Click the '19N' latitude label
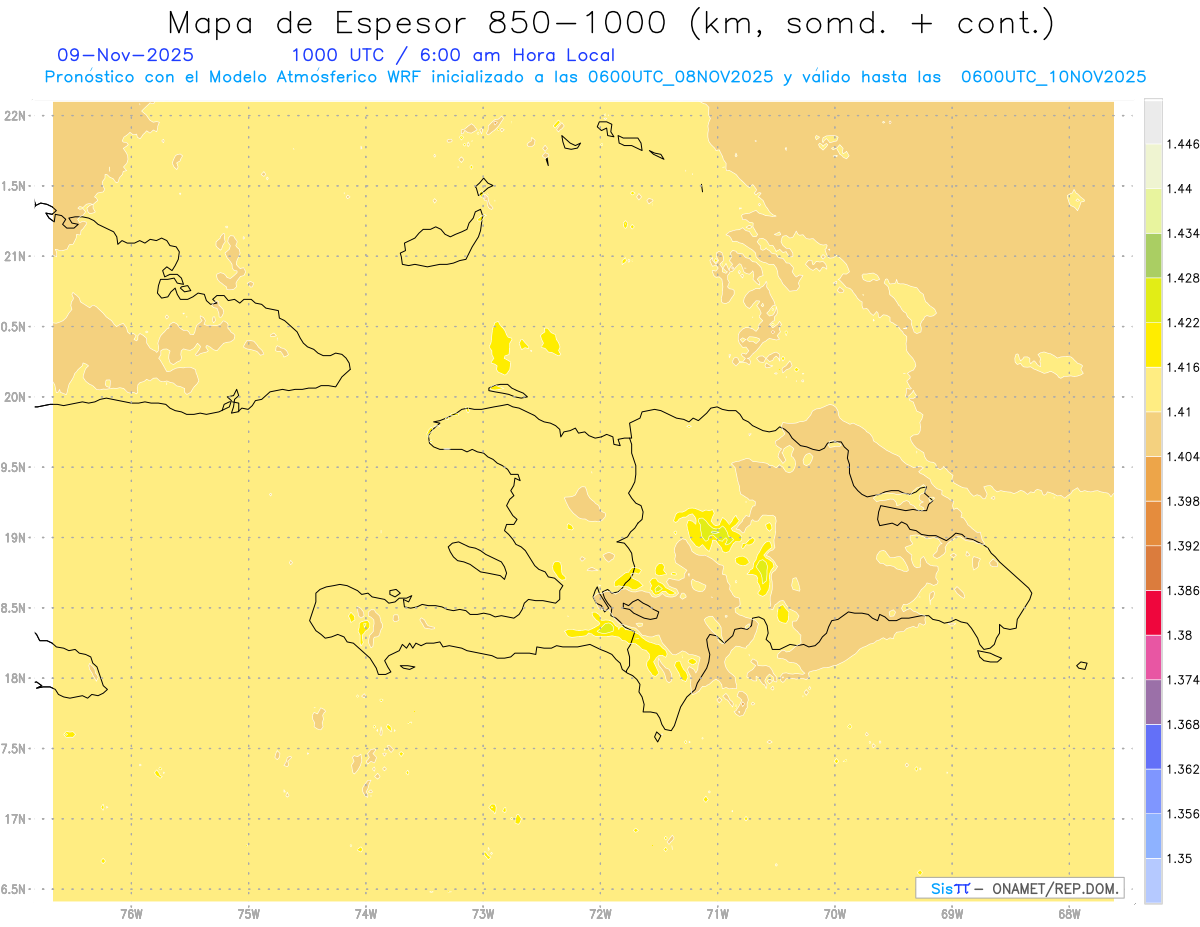Viewport: 1200px width, 927px height. (x=15, y=538)
